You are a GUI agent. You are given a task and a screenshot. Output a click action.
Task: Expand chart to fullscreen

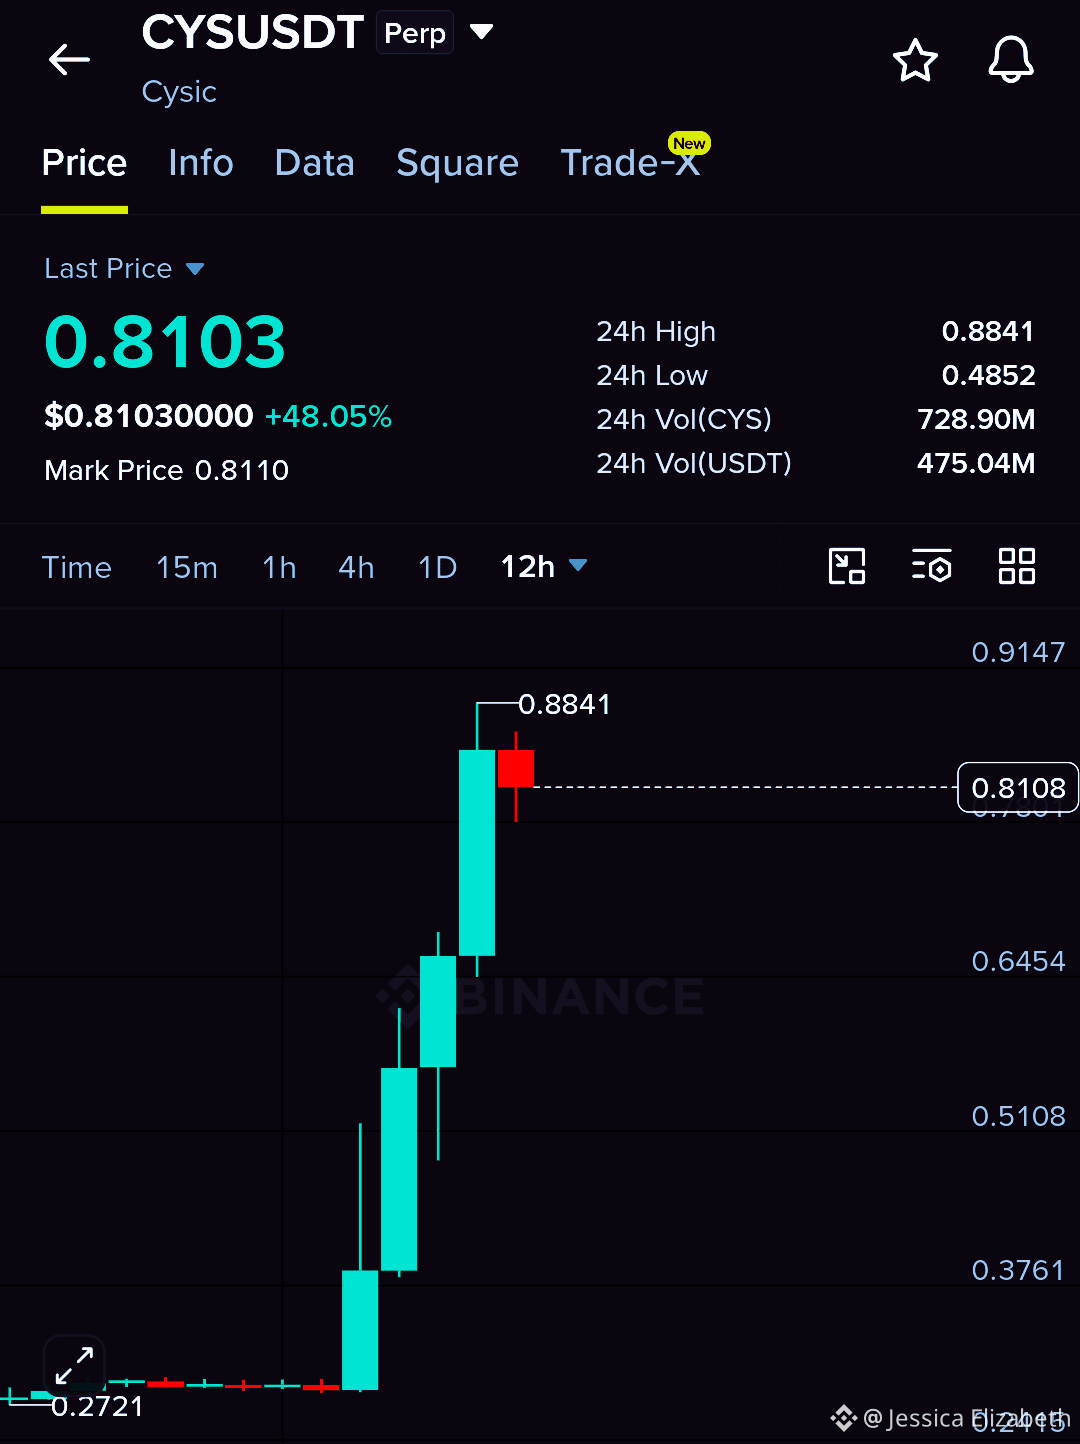click(74, 1365)
